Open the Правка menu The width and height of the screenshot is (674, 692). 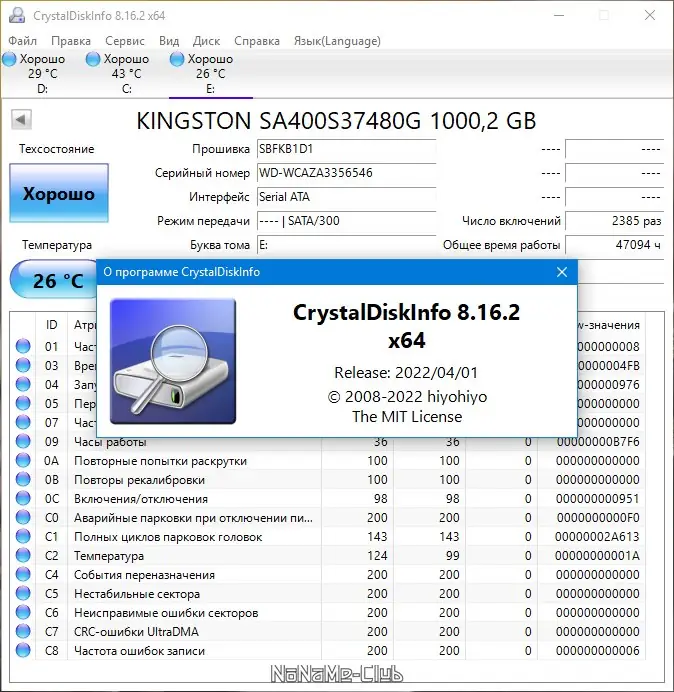71,41
